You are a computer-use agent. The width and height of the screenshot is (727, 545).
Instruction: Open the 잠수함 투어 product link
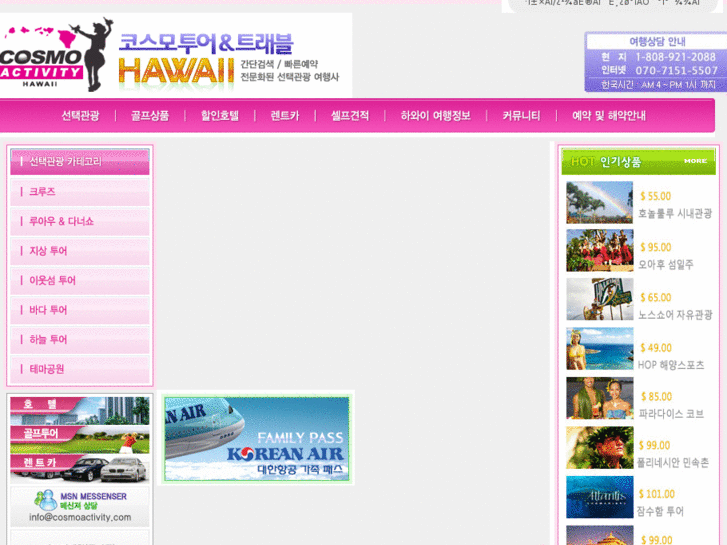coord(660,511)
